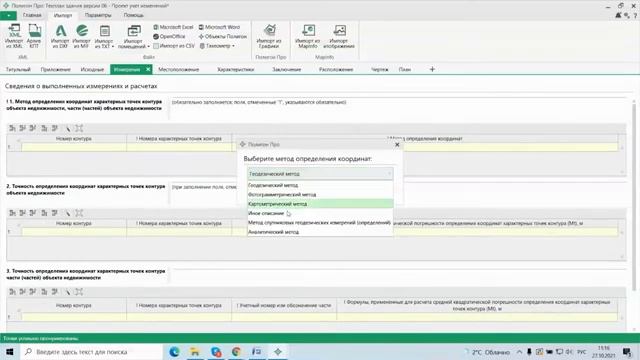Launch Импорт из DXF
Image resolution: width=640 pixels, height=360 pixels.
click(60, 36)
